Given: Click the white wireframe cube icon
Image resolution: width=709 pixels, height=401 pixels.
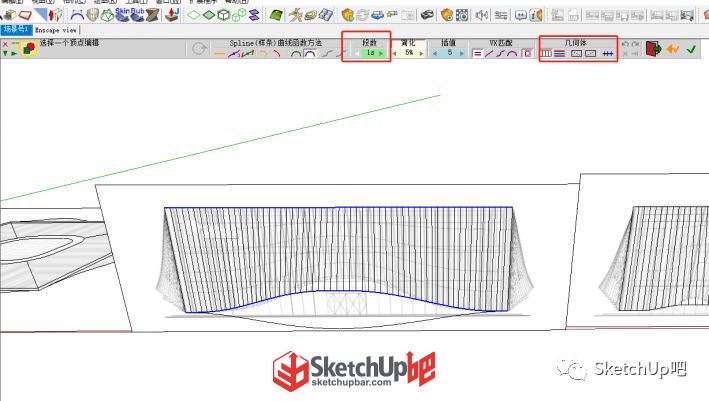Looking at the screenshot, I should tap(224, 15).
